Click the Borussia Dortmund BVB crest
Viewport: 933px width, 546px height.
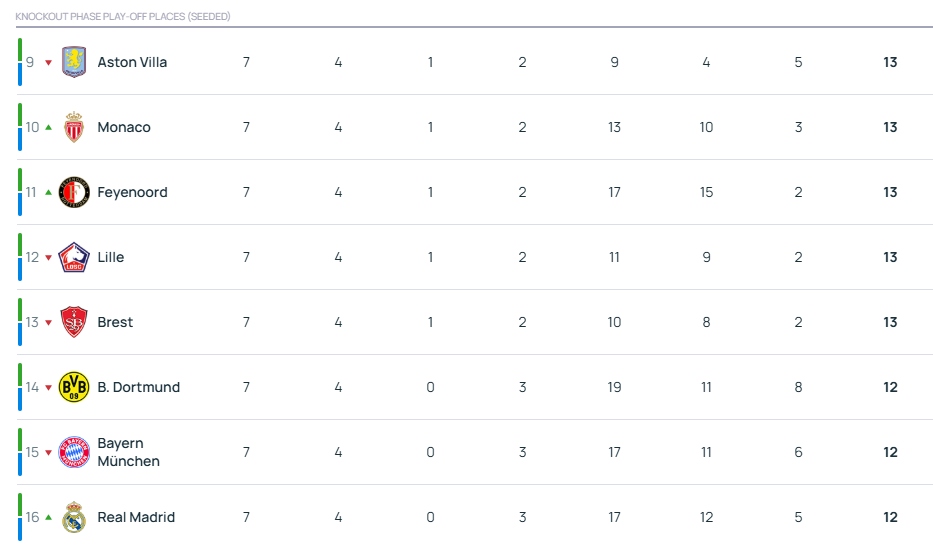74,387
